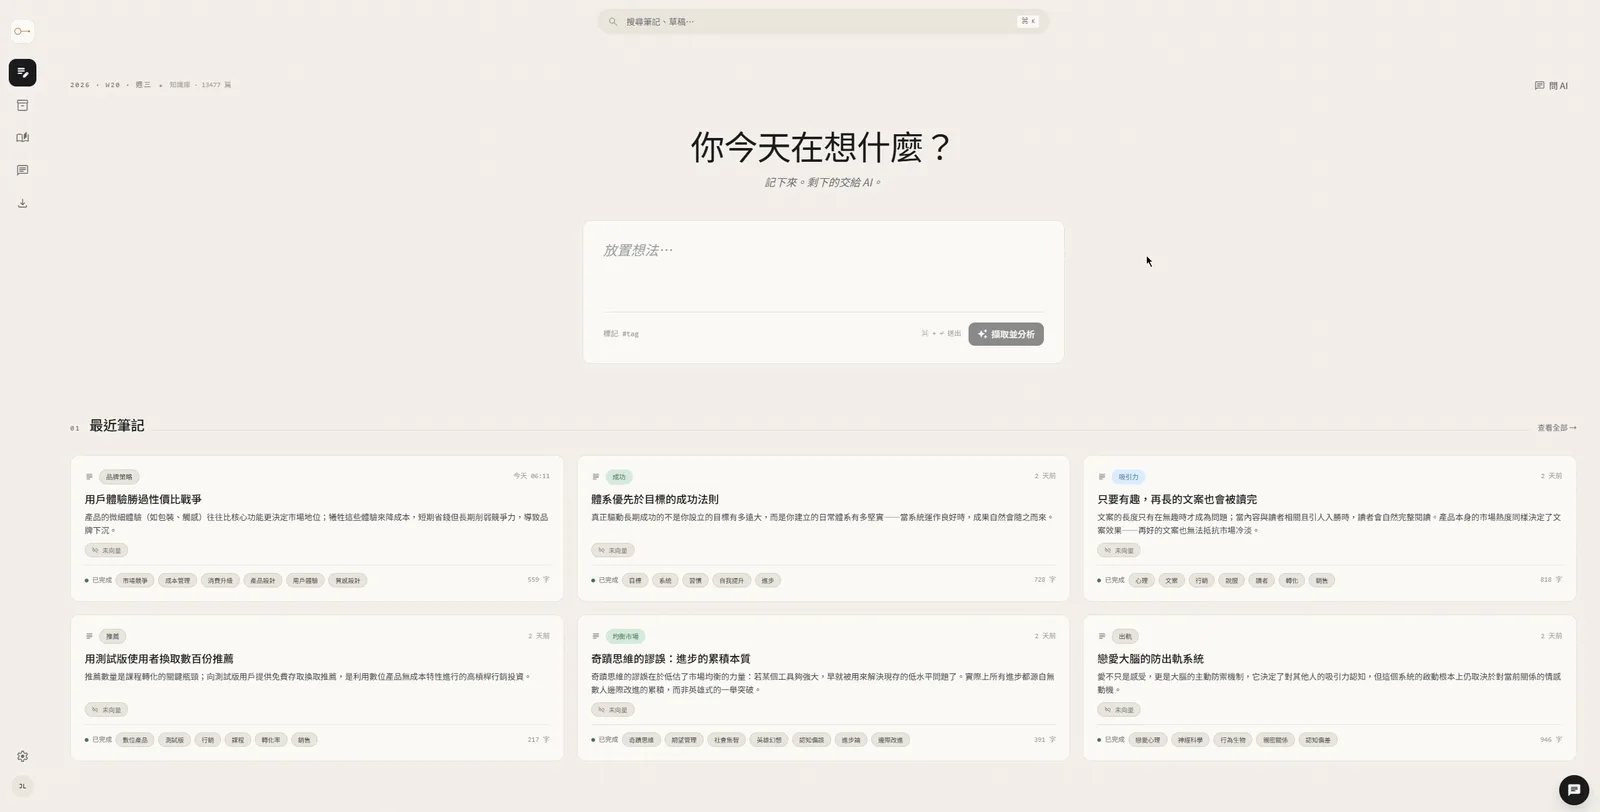This screenshot has width=1600, height=812.
Task: Click note type icon beside 吸引力 badge
Action: tap(1102, 477)
